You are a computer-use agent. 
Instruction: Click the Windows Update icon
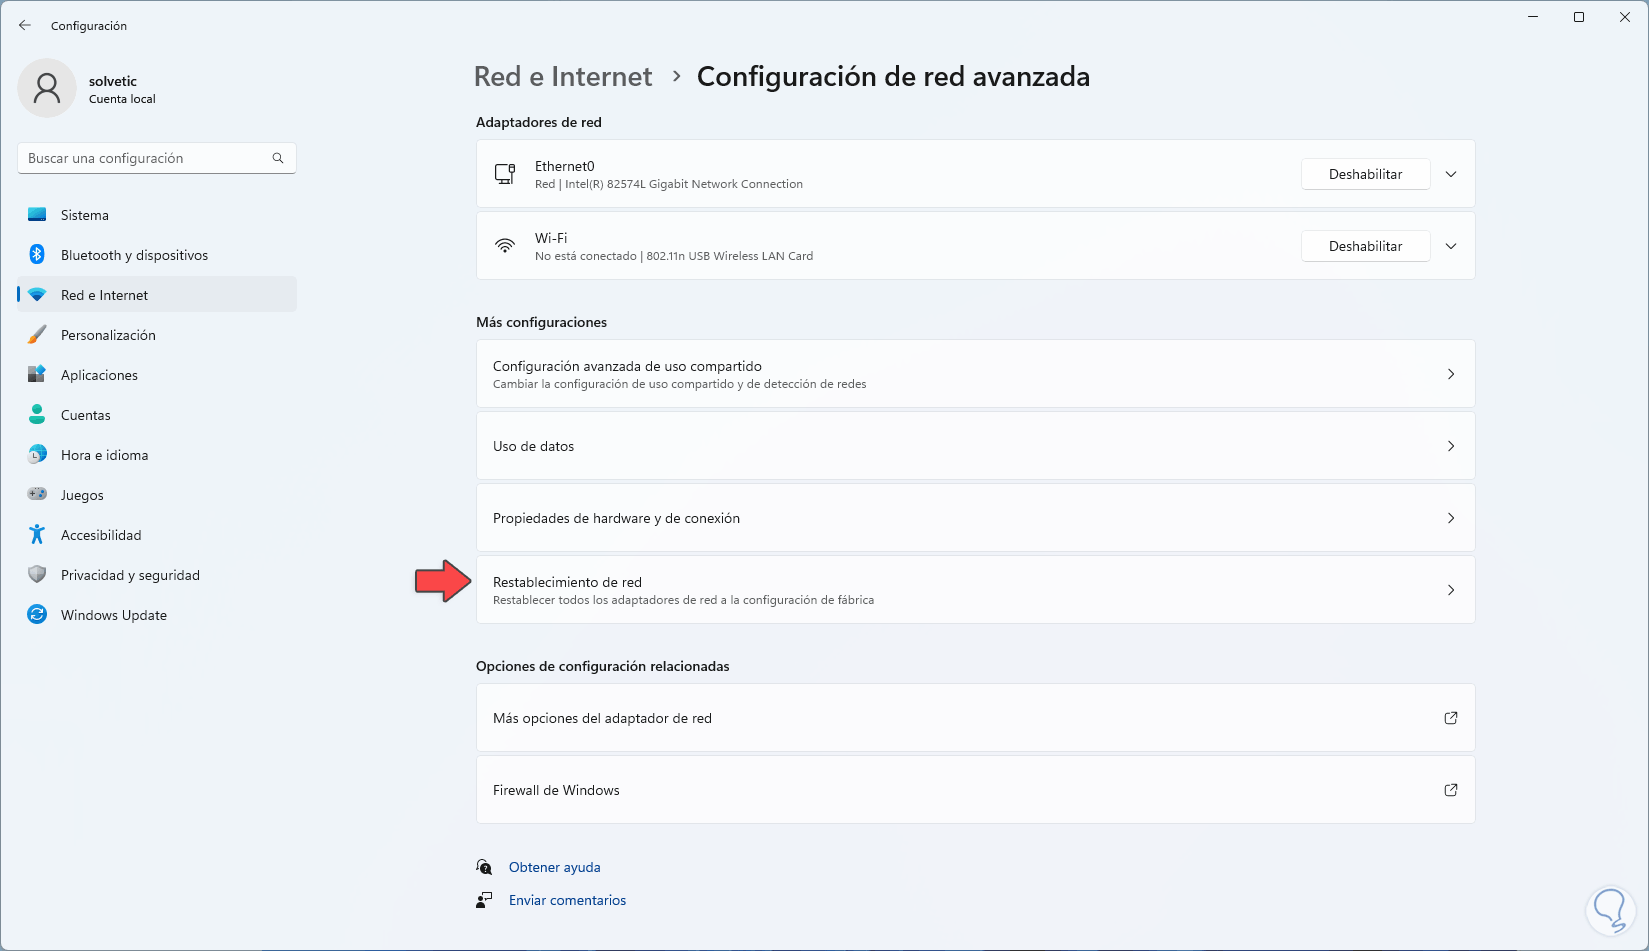[37, 615]
